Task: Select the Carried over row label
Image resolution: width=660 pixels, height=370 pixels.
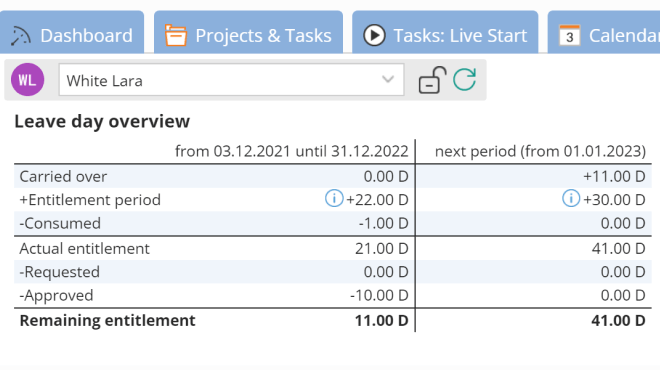Action: pos(63,177)
